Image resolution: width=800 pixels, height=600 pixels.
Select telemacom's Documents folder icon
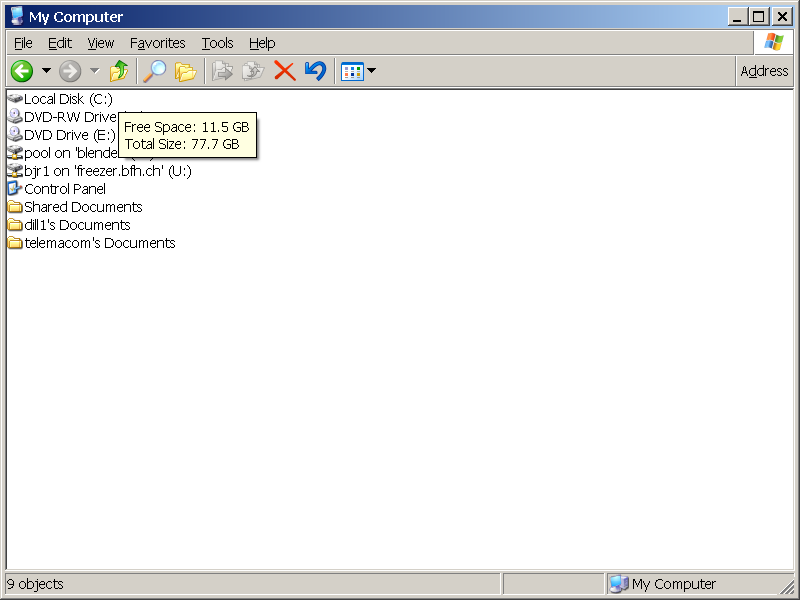point(15,242)
